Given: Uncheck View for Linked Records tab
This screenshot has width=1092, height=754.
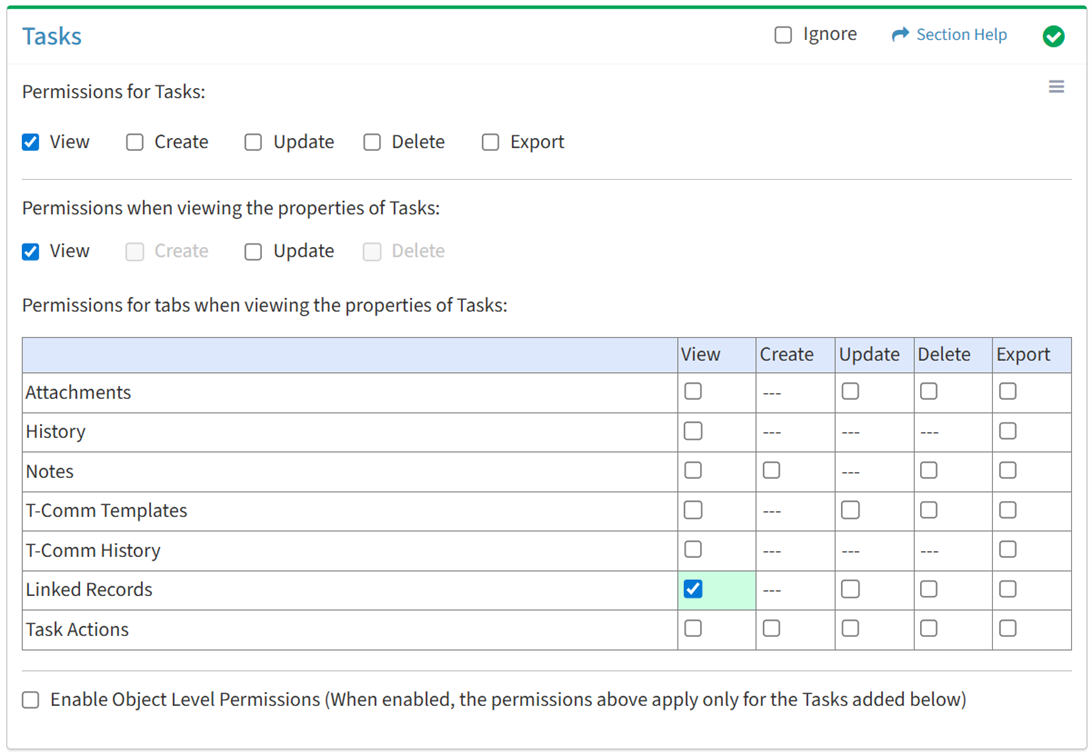Looking at the screenshot, I should coord(693,589).
